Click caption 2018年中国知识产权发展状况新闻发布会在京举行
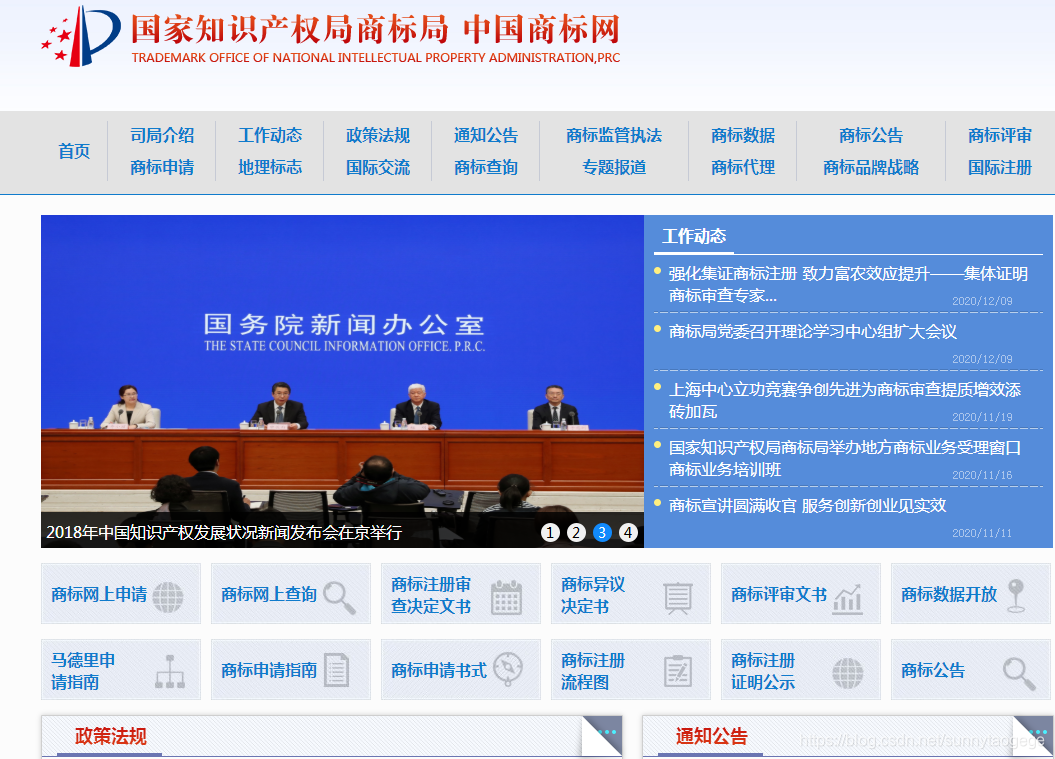 (224, 533)
